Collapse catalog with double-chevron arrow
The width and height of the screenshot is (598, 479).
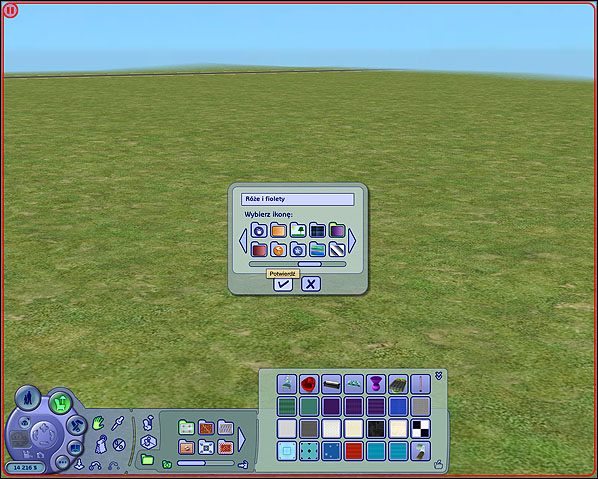pyautogui.click(x=439, y=376)
